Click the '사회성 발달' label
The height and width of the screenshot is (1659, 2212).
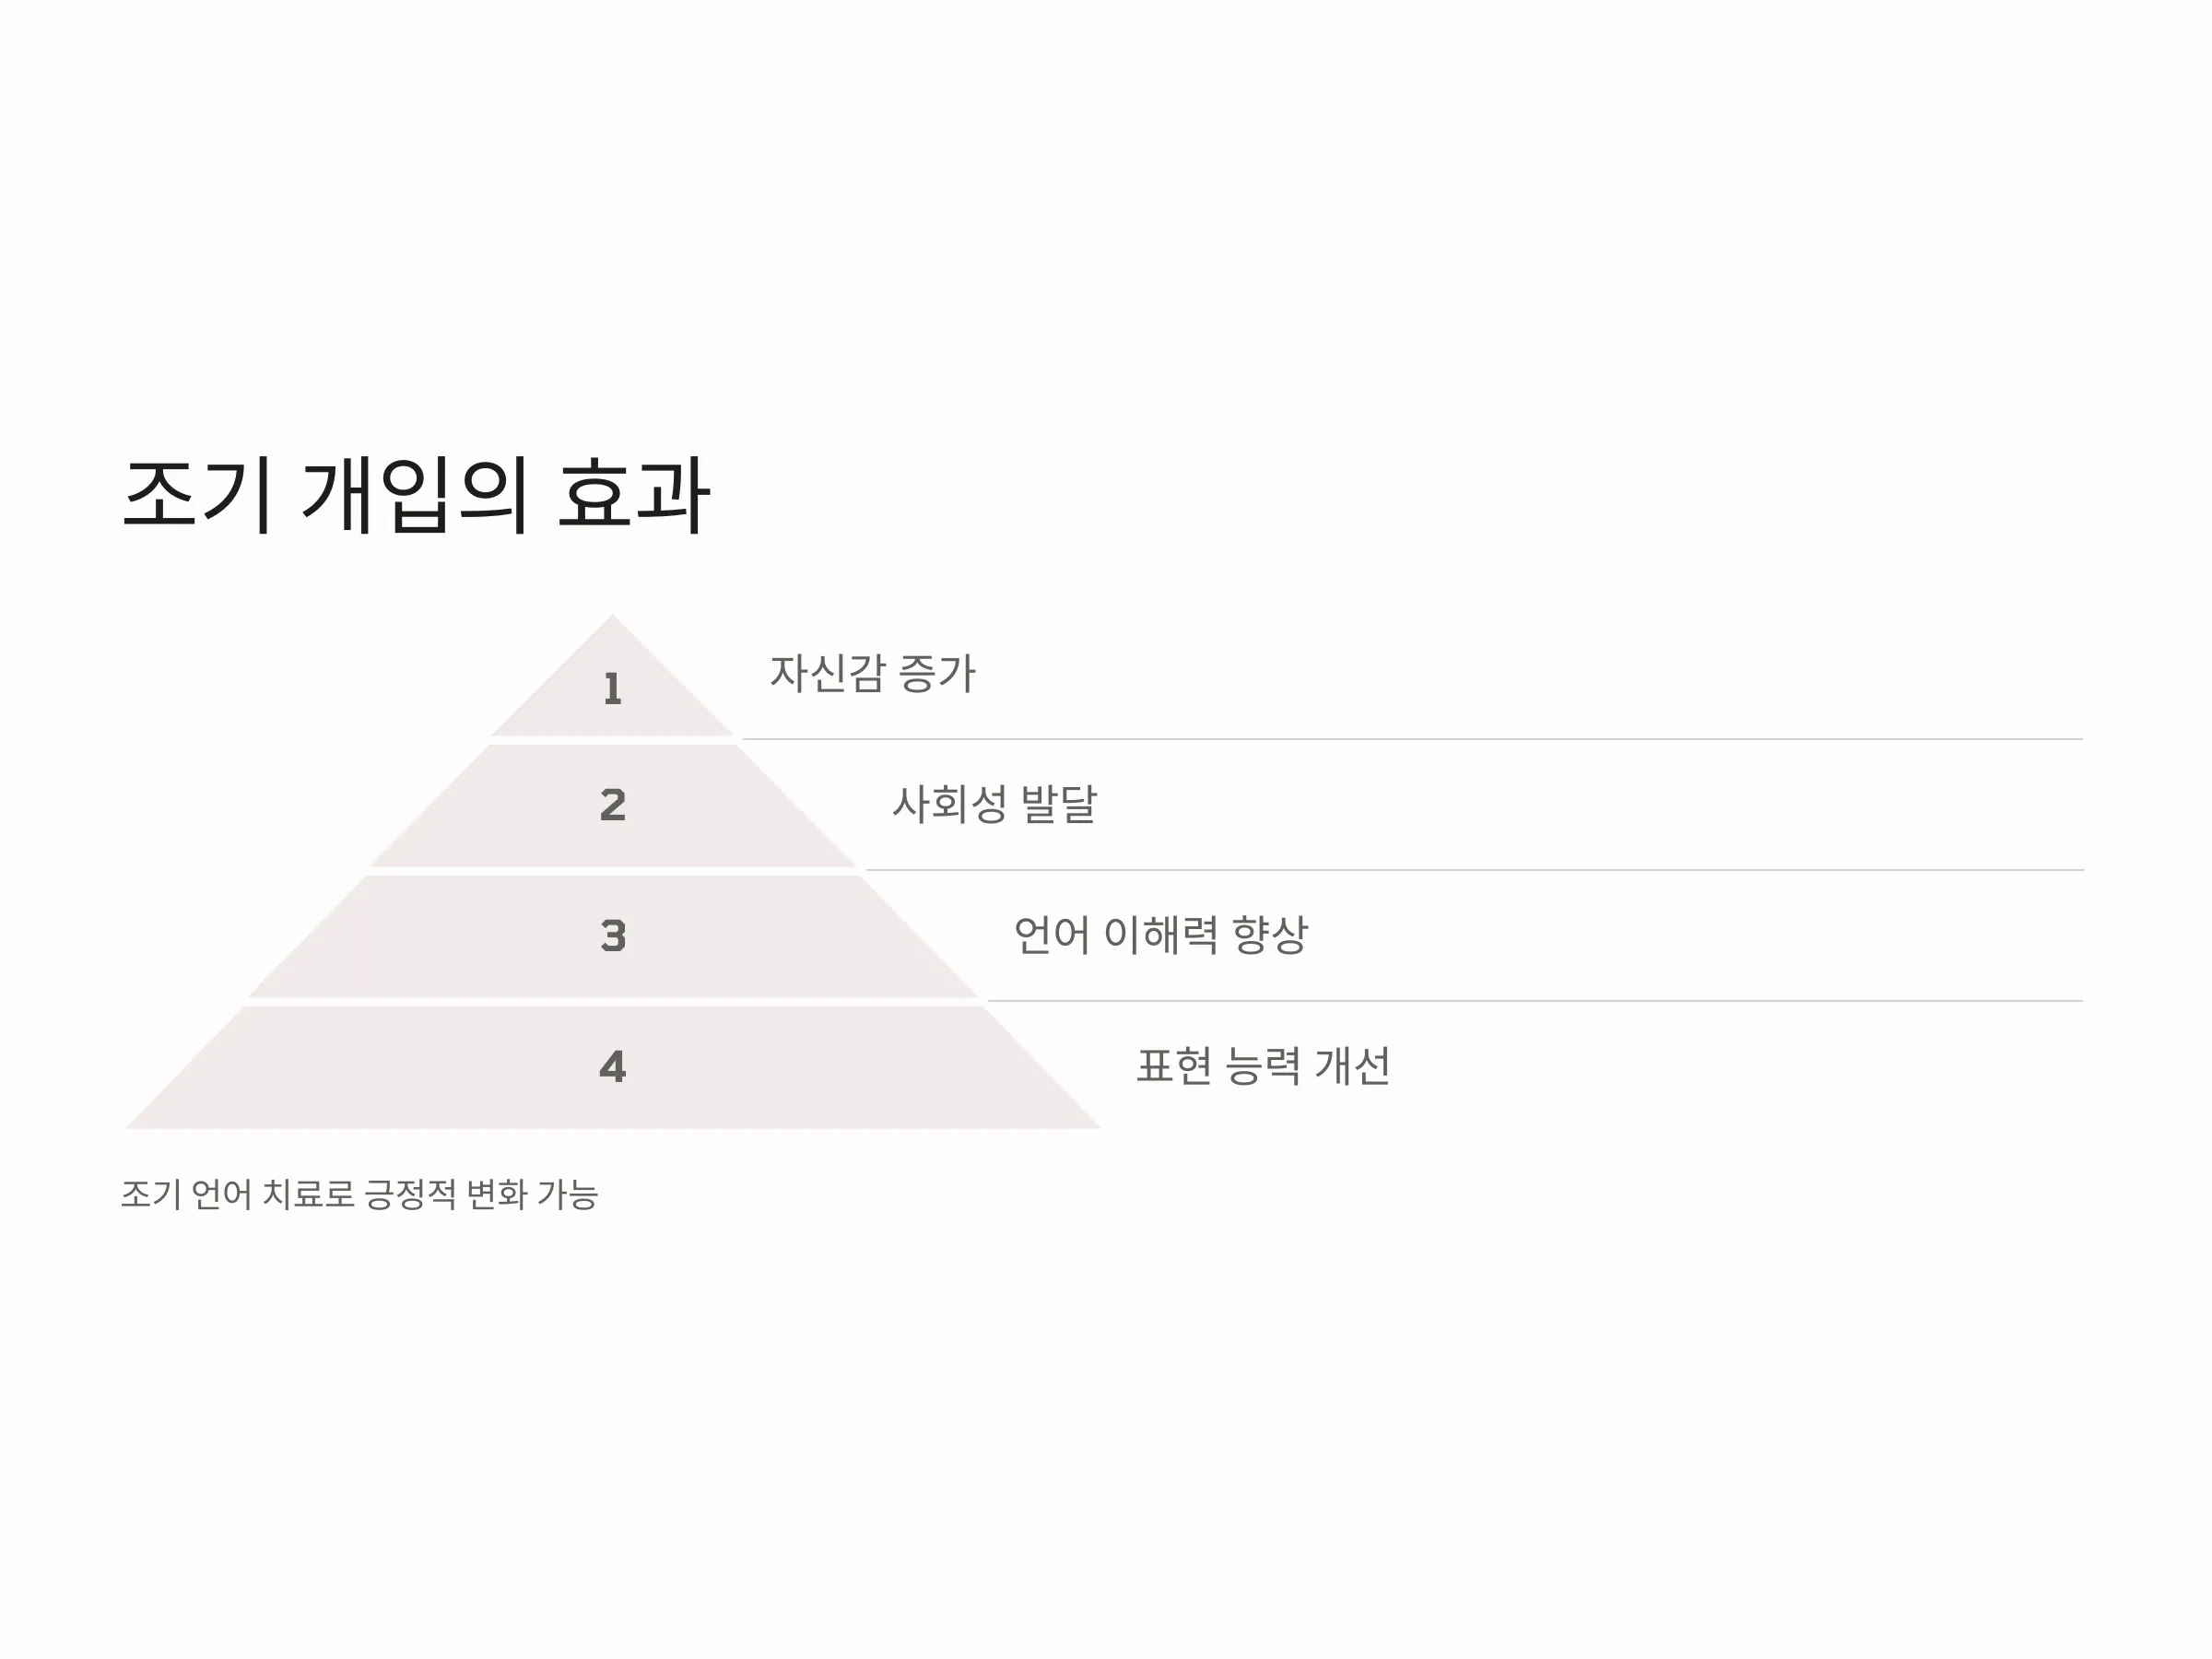pyautogui.click(x=995, y=804)
